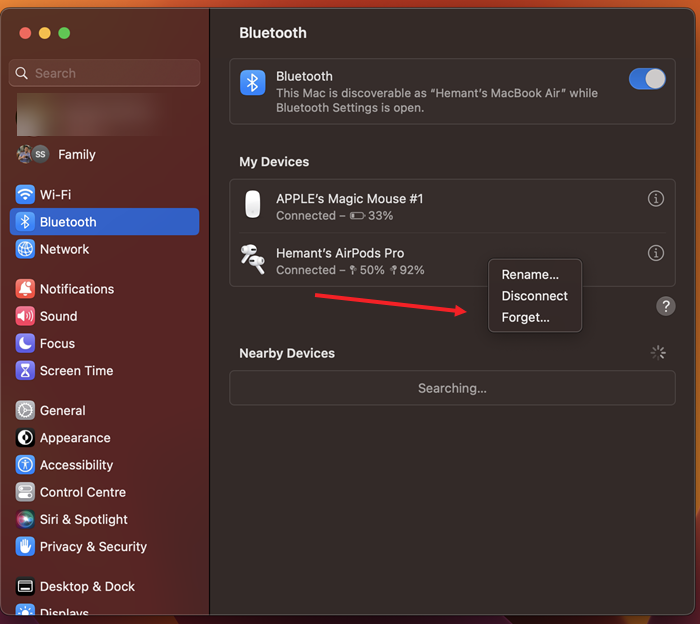Open Screen Time settings
700x624 pixels.
tap(104, 370)
